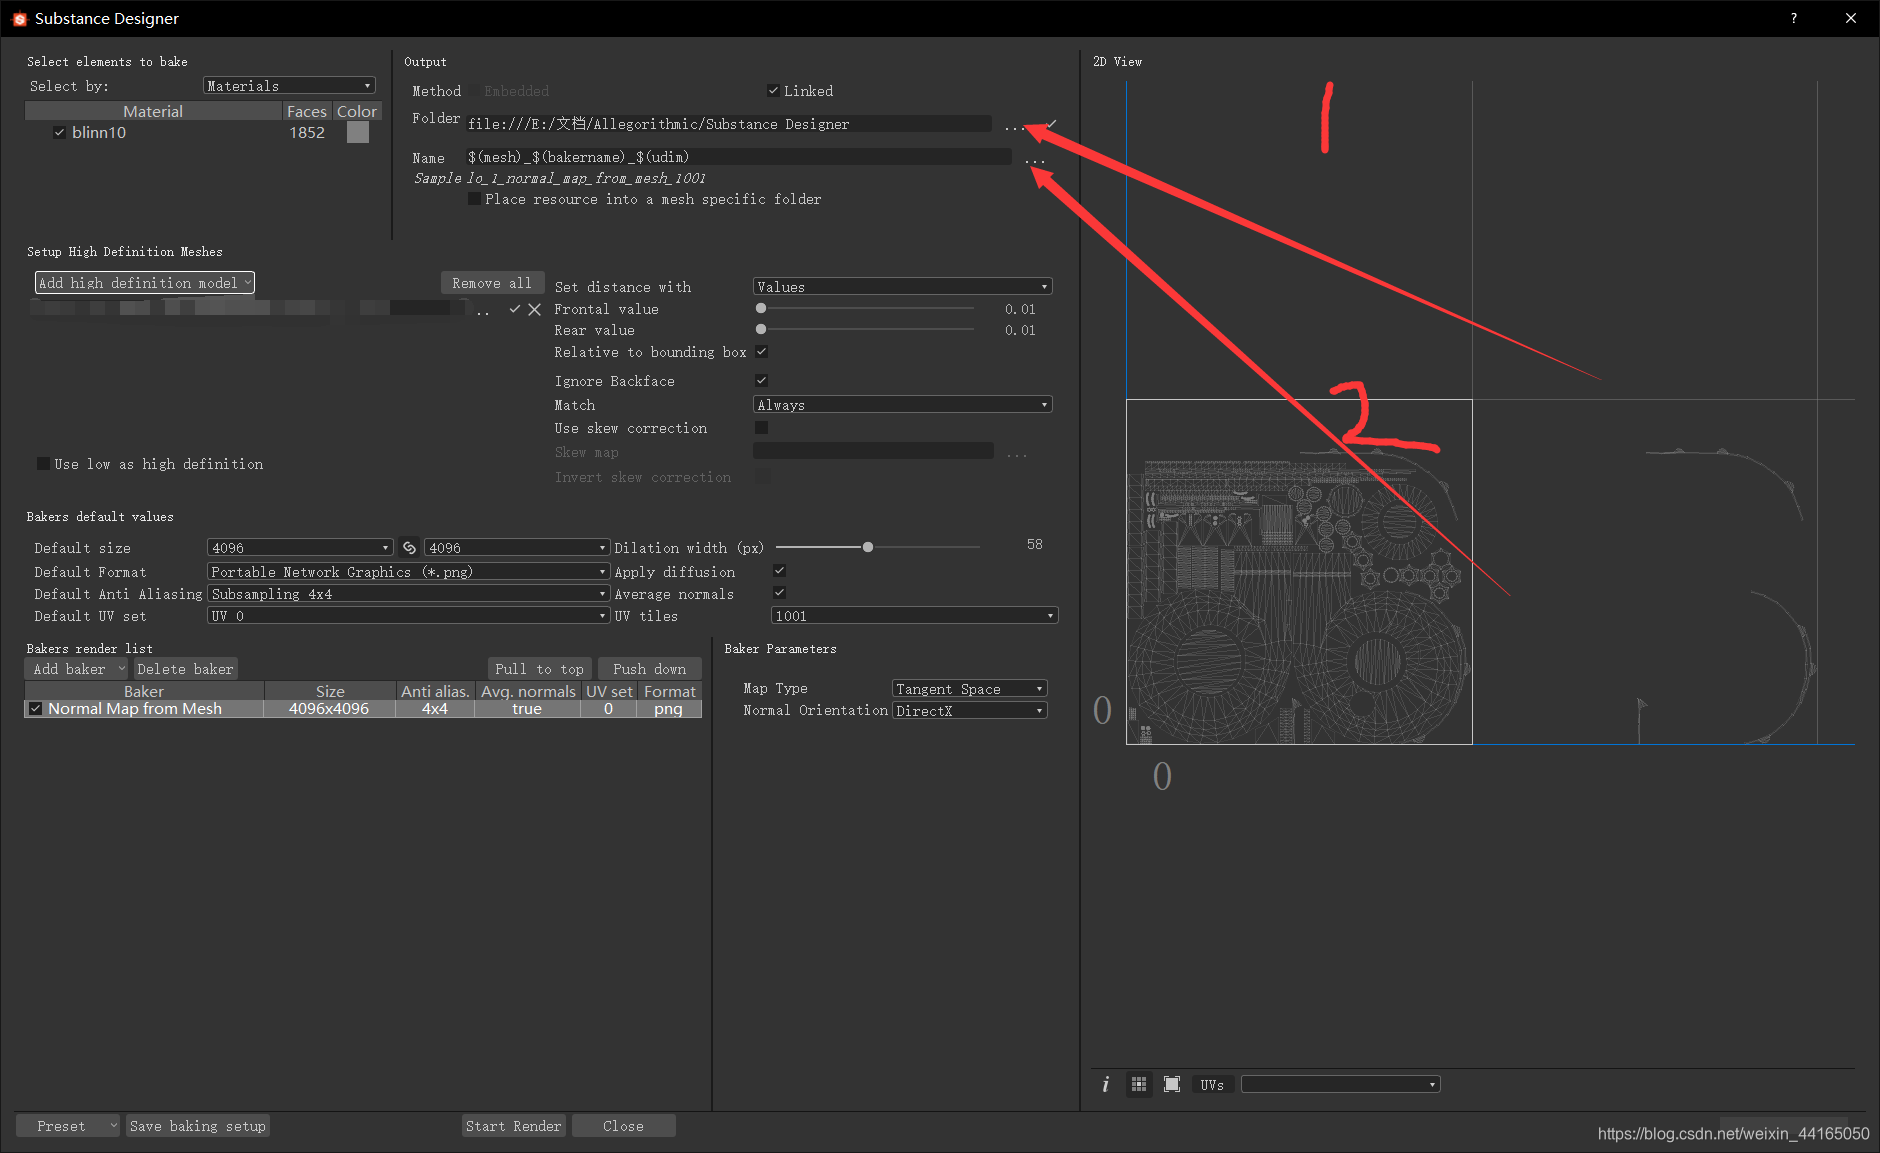Image resolution: width=1880 pixels, height=1153 pixels.
Task: Open the Add baker dropdown
Action: pos(78,669)
